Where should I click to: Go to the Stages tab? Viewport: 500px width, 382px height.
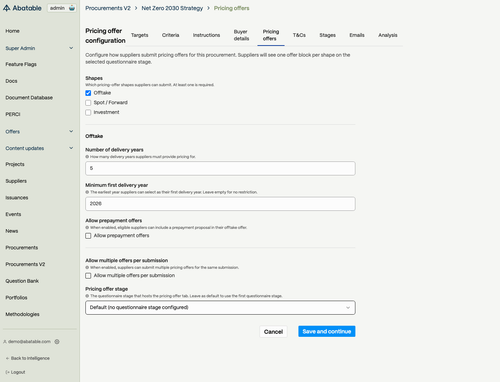(x=327, y=35)
